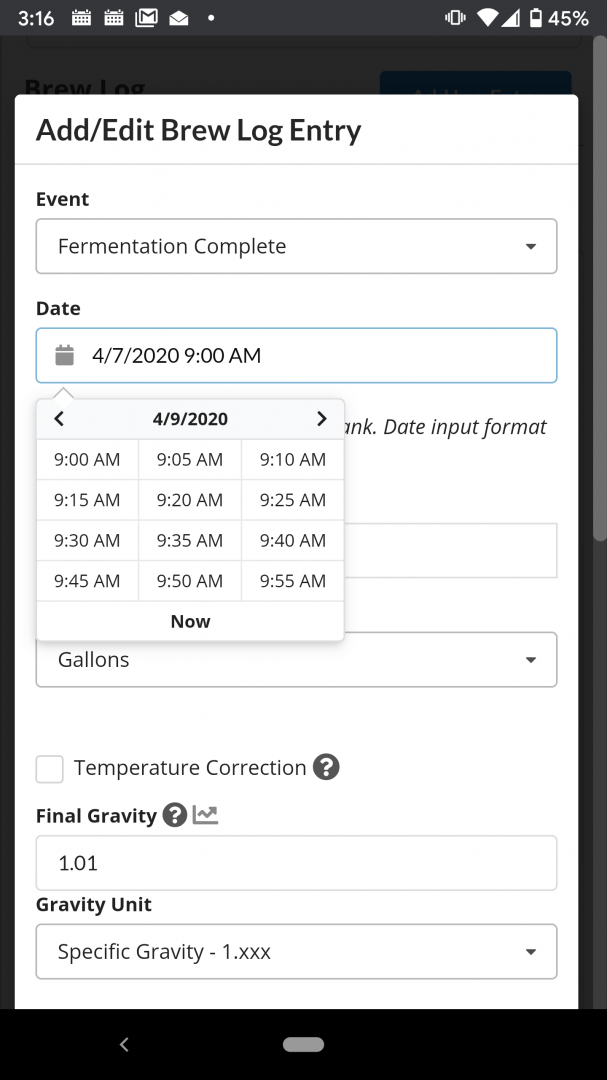The width and height of the screenshot is (607, 1080).
Task: Click the Final Gravity input field
Action: coord(296,863)
